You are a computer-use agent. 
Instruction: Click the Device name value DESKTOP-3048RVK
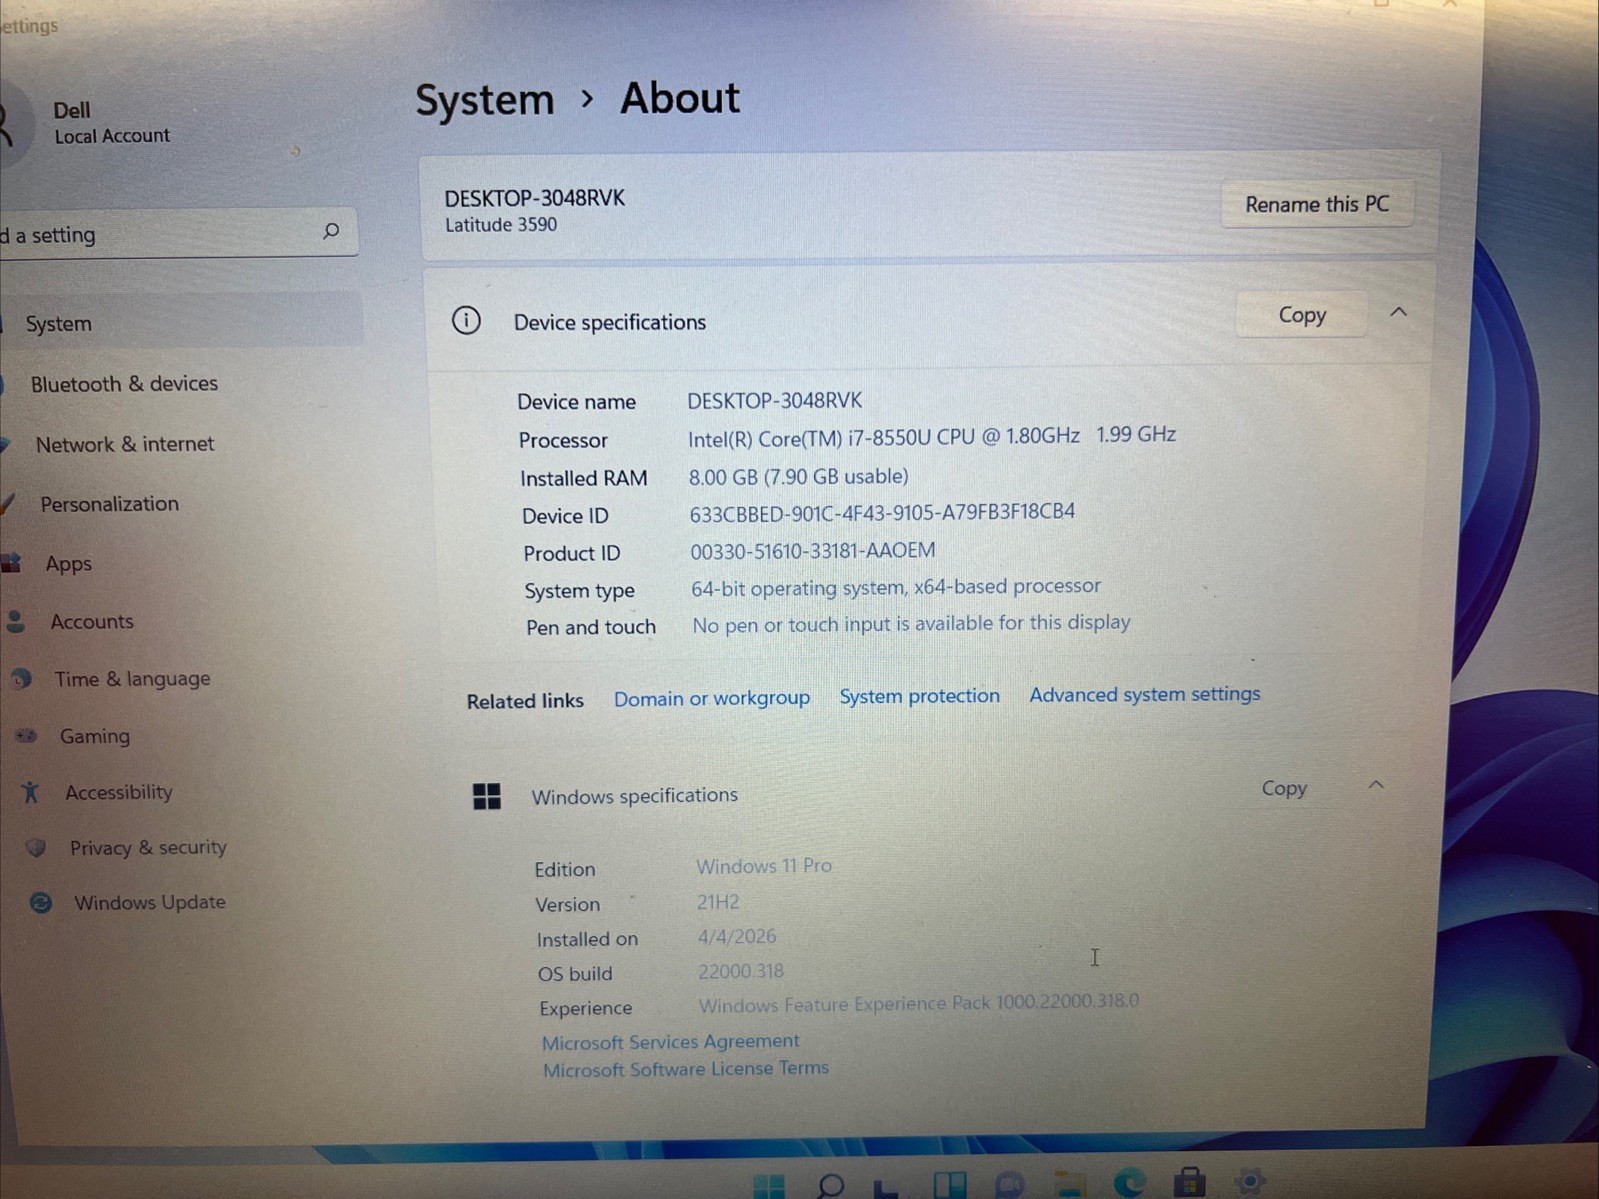tap(774, 400)
